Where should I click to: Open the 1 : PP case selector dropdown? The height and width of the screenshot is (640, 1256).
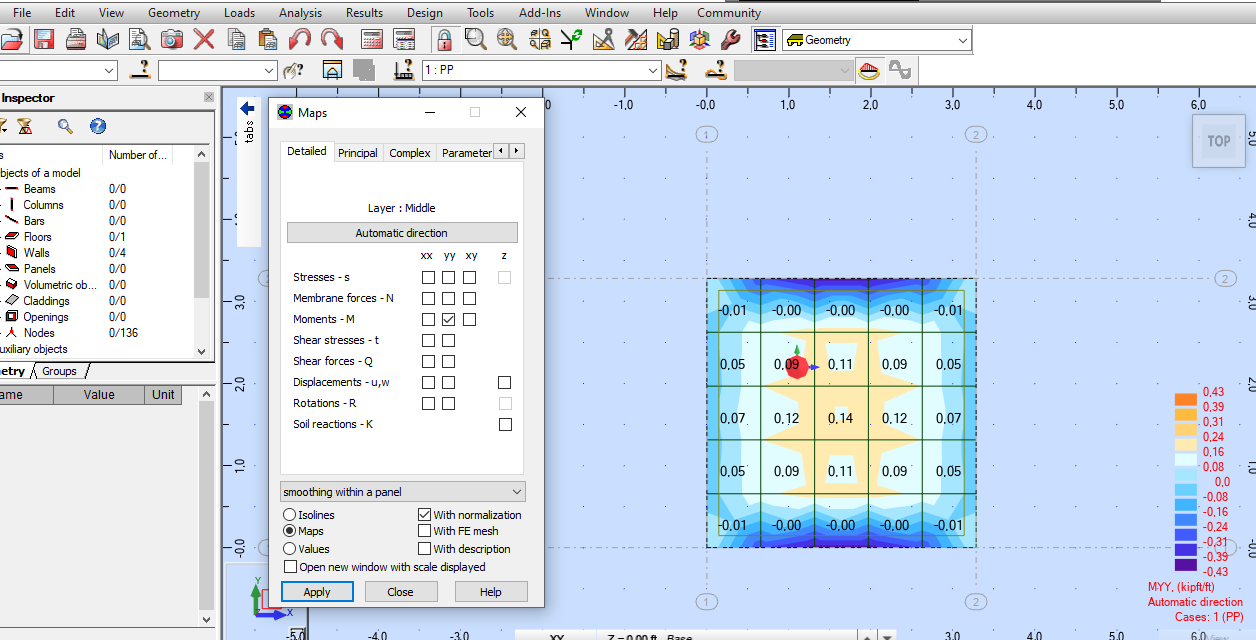[652, 70]
